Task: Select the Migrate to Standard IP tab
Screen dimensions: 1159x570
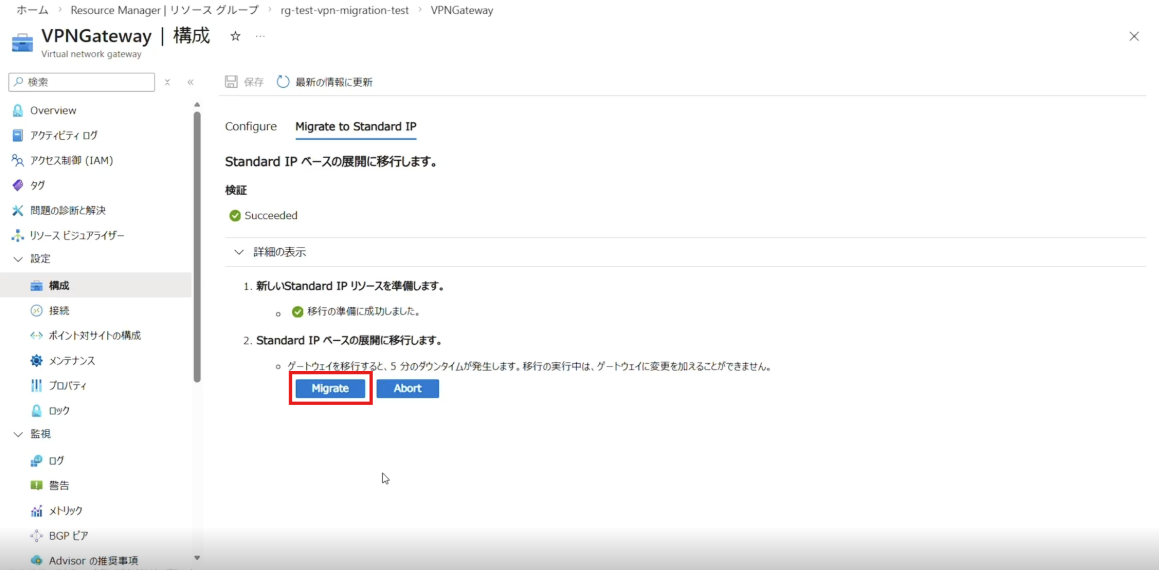Action: click(355, 127)
